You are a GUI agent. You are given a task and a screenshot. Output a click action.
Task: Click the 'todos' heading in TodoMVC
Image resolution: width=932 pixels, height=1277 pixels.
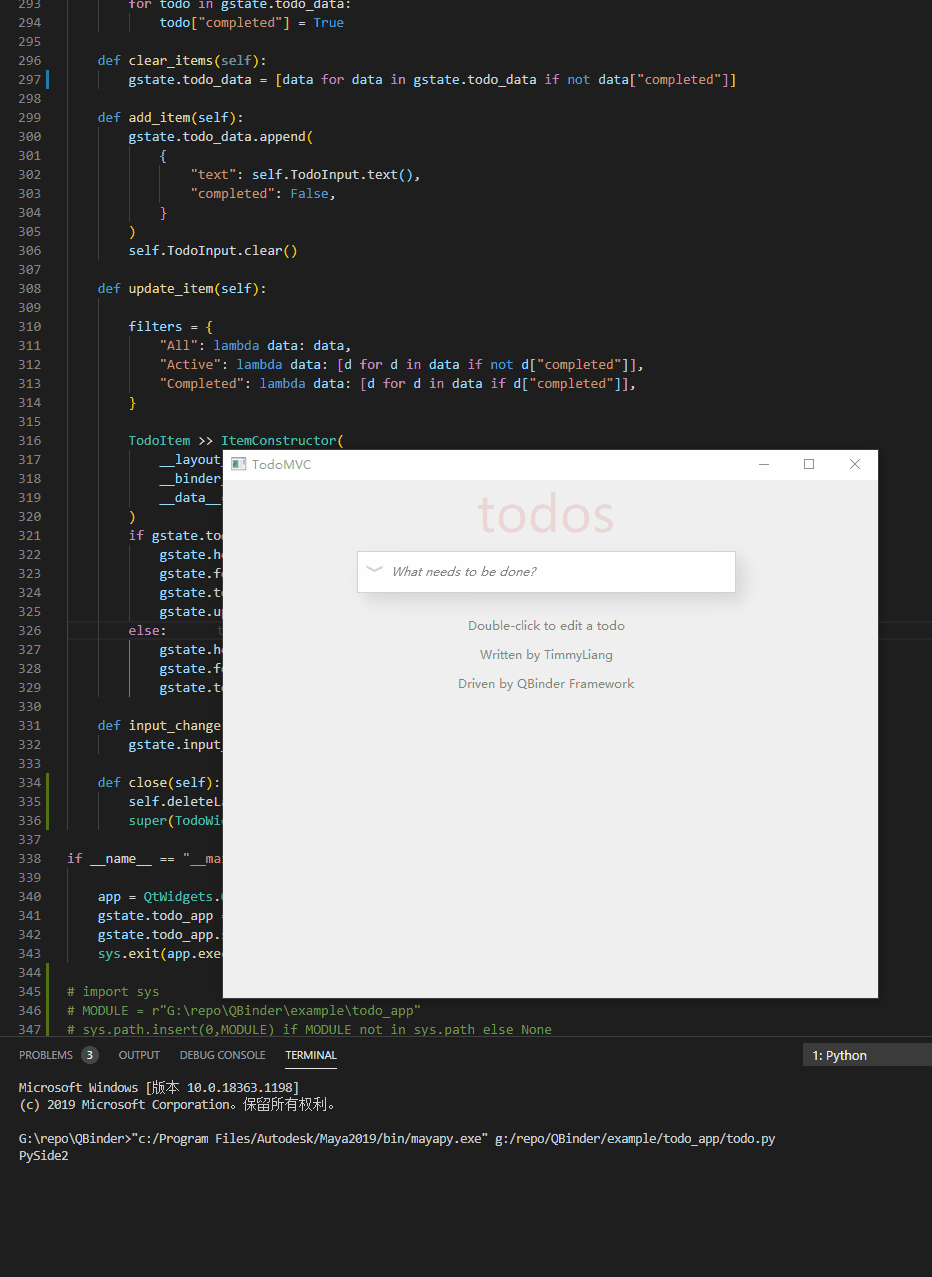(546, 514)
